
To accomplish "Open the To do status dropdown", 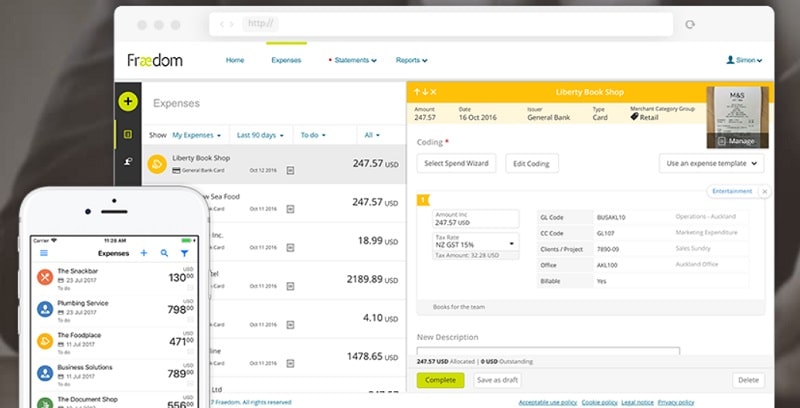I will coord(313,135).
